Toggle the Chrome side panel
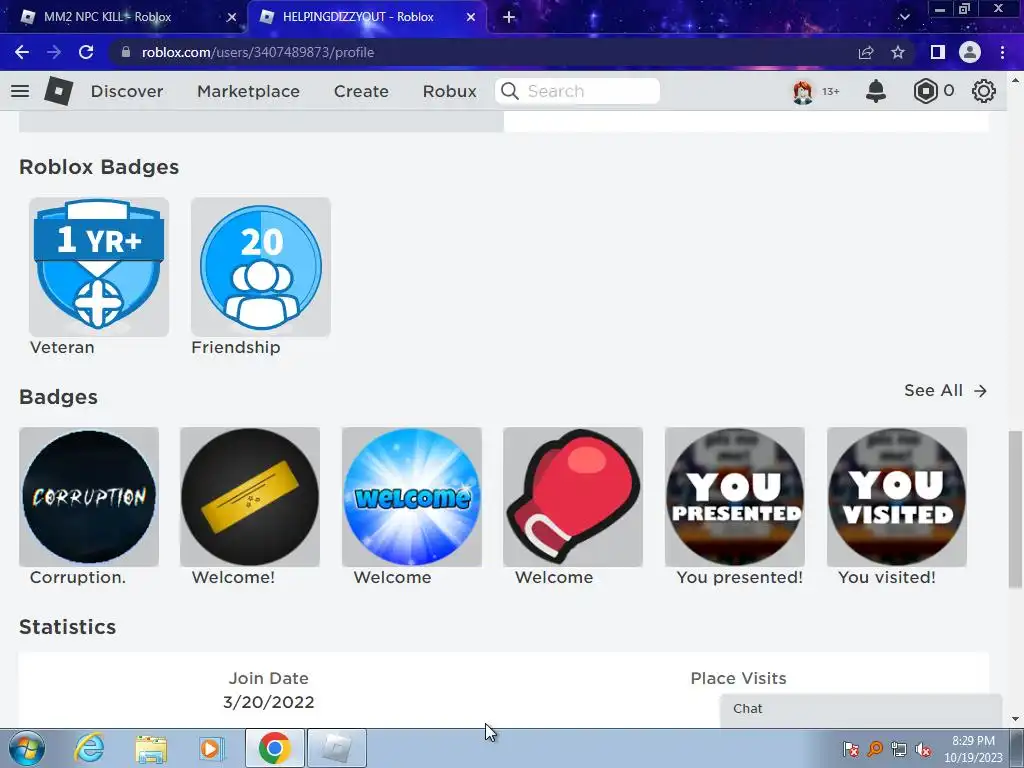Viewport: 1024px width, 768px height. coord(938,52)
